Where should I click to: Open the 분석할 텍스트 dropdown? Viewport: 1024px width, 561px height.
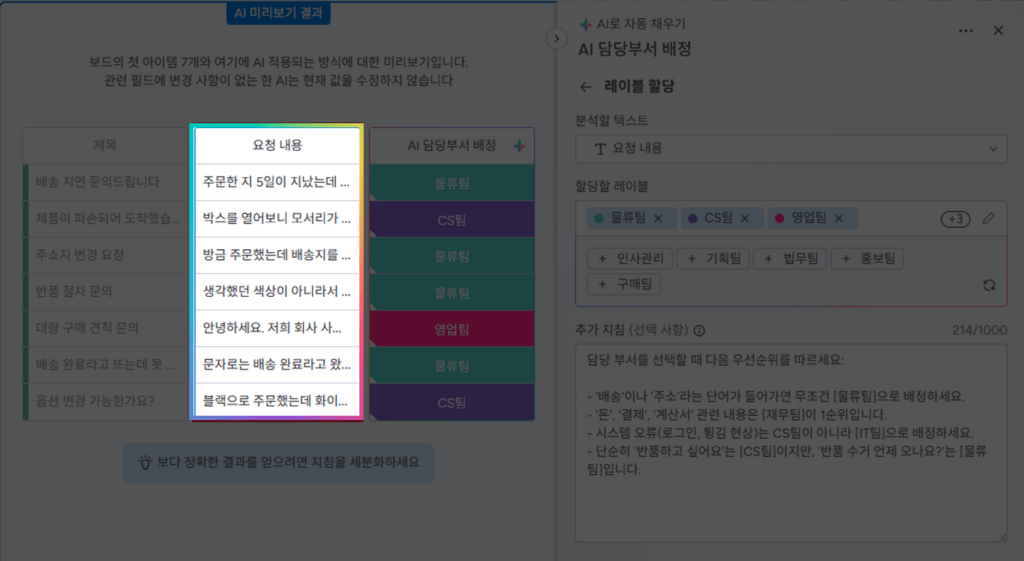(x=791, y=148)
